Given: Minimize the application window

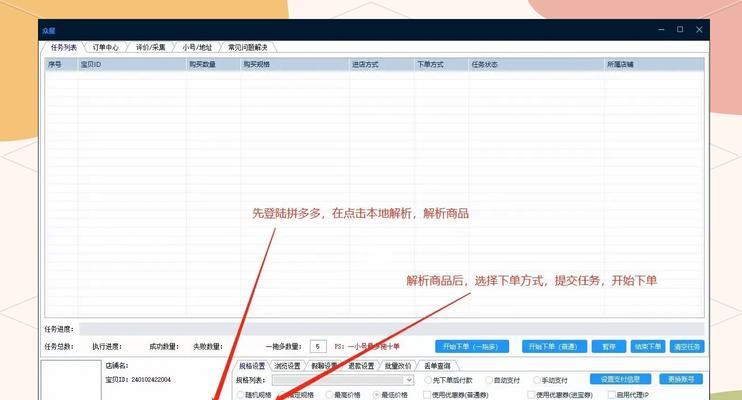Looking at the screenshot, I should tap(661, 29).
